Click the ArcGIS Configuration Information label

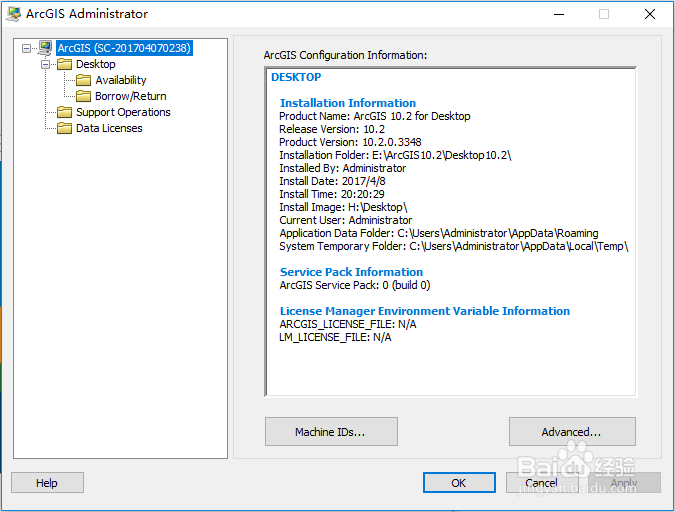345,55
